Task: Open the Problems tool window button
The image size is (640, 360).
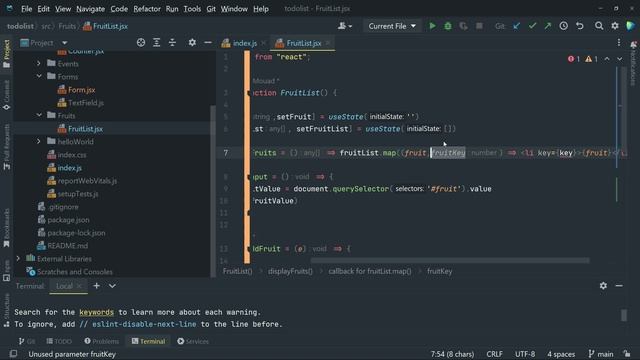Action: (x=102, y=341)
